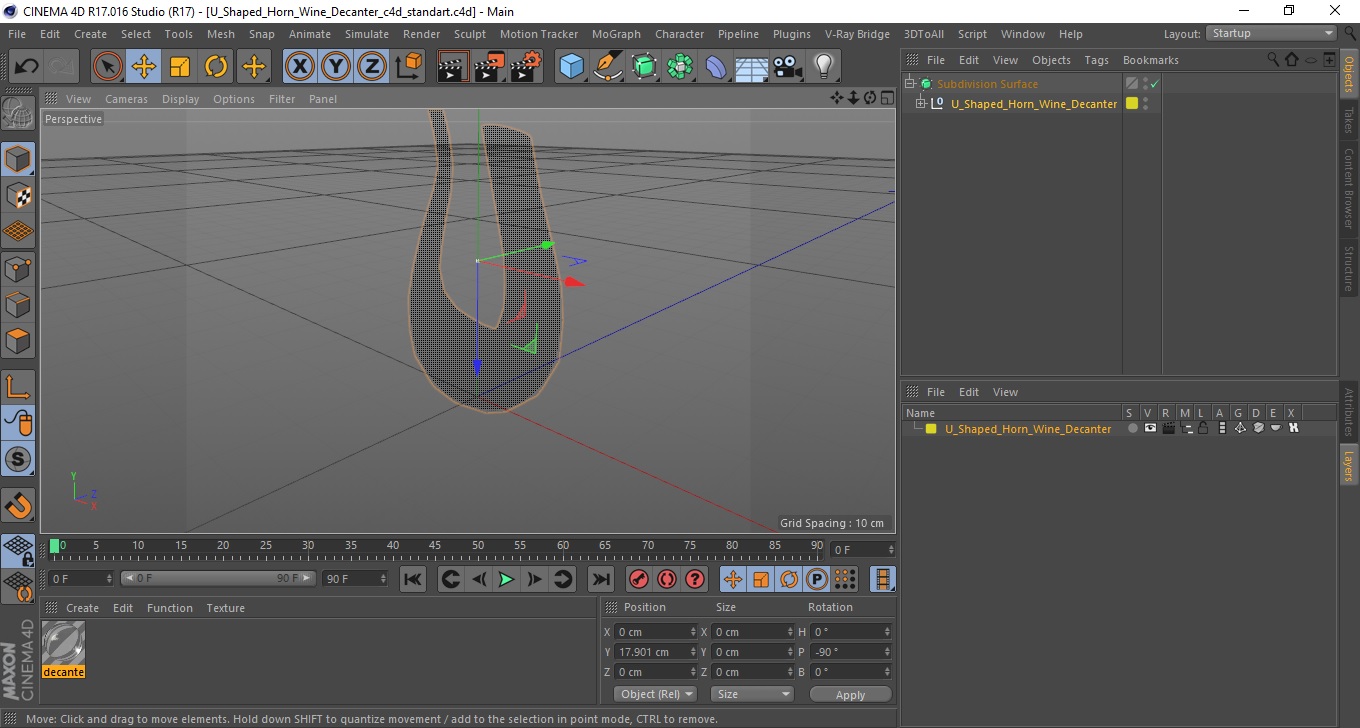The width and height of the screenshot is (1360, 728).
Task: Toggle layer Solo dot
Action: tap(1132, 428)
